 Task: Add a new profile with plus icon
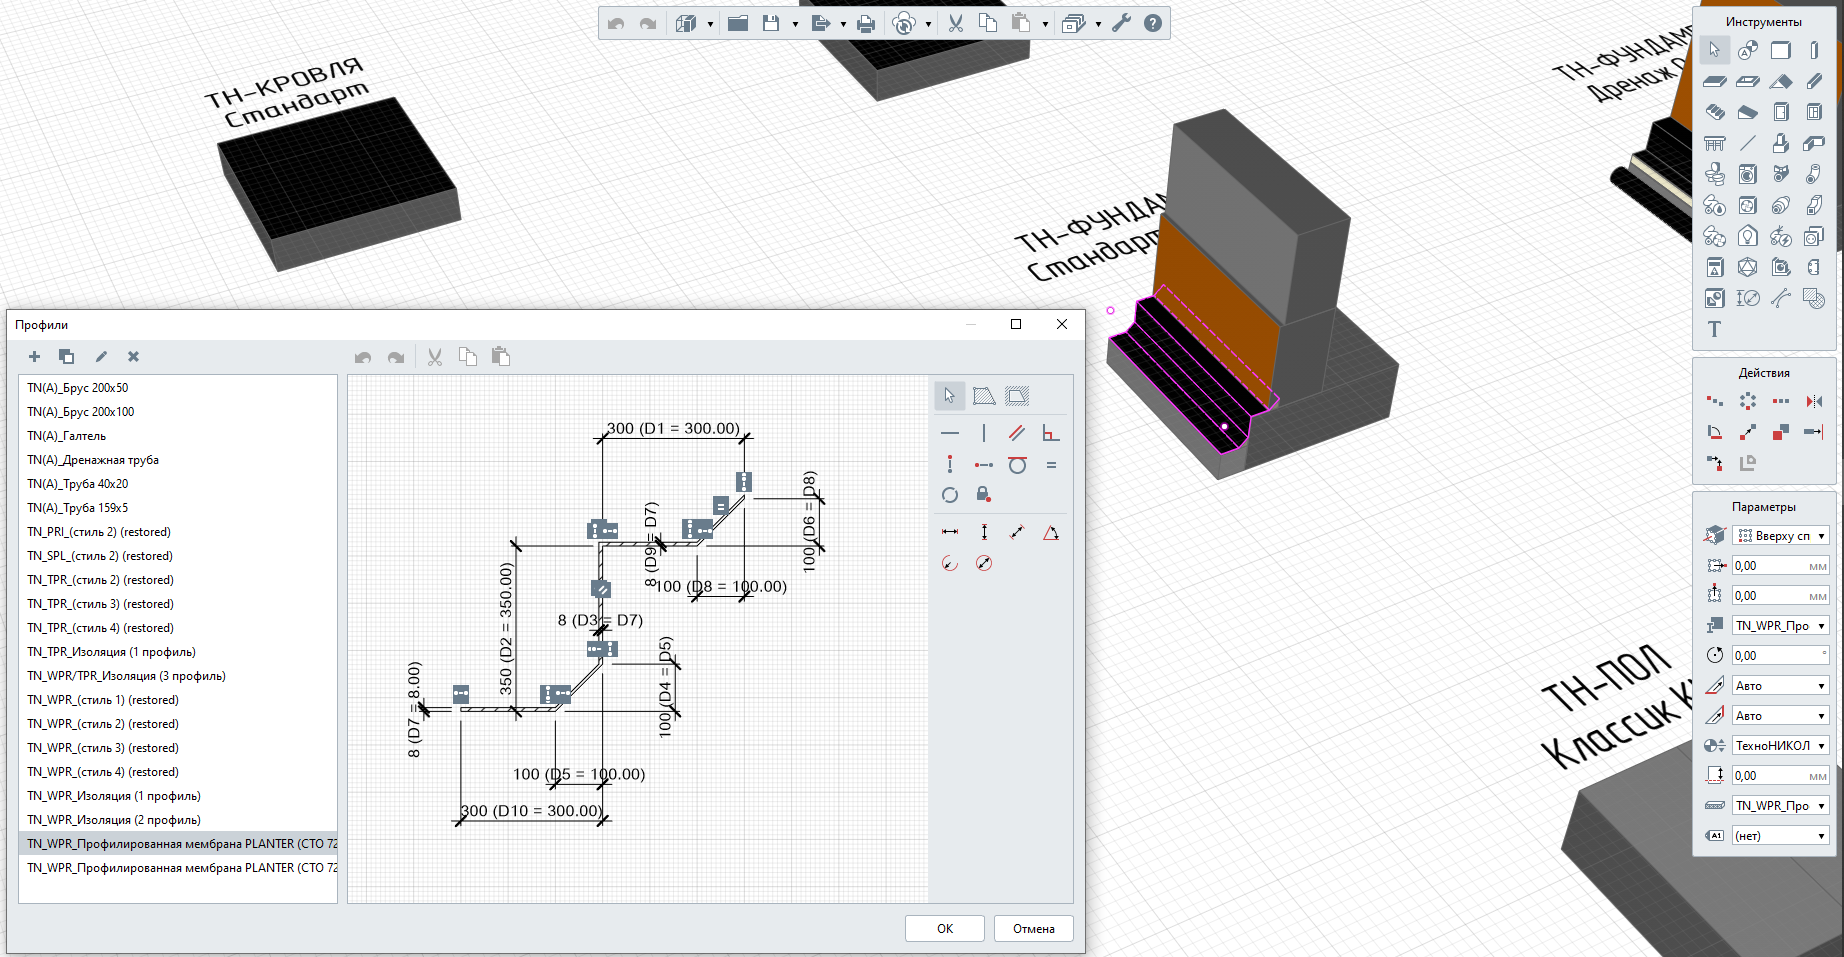(34, 357)
